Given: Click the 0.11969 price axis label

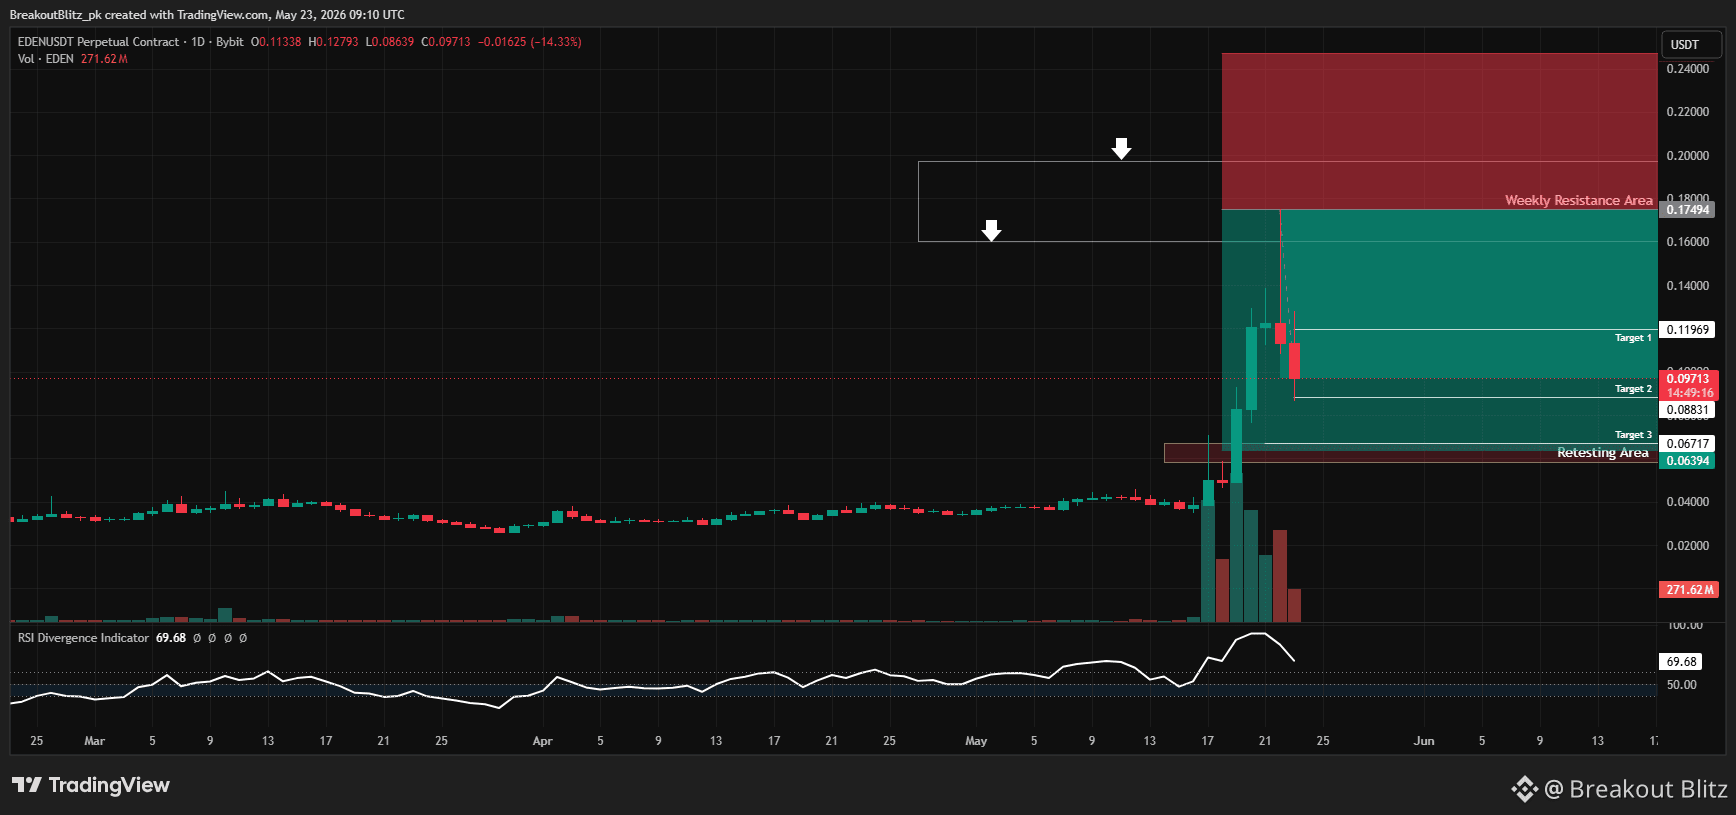Looking at the screenshot, I should pyautogui.click(x=1688, y=330).
